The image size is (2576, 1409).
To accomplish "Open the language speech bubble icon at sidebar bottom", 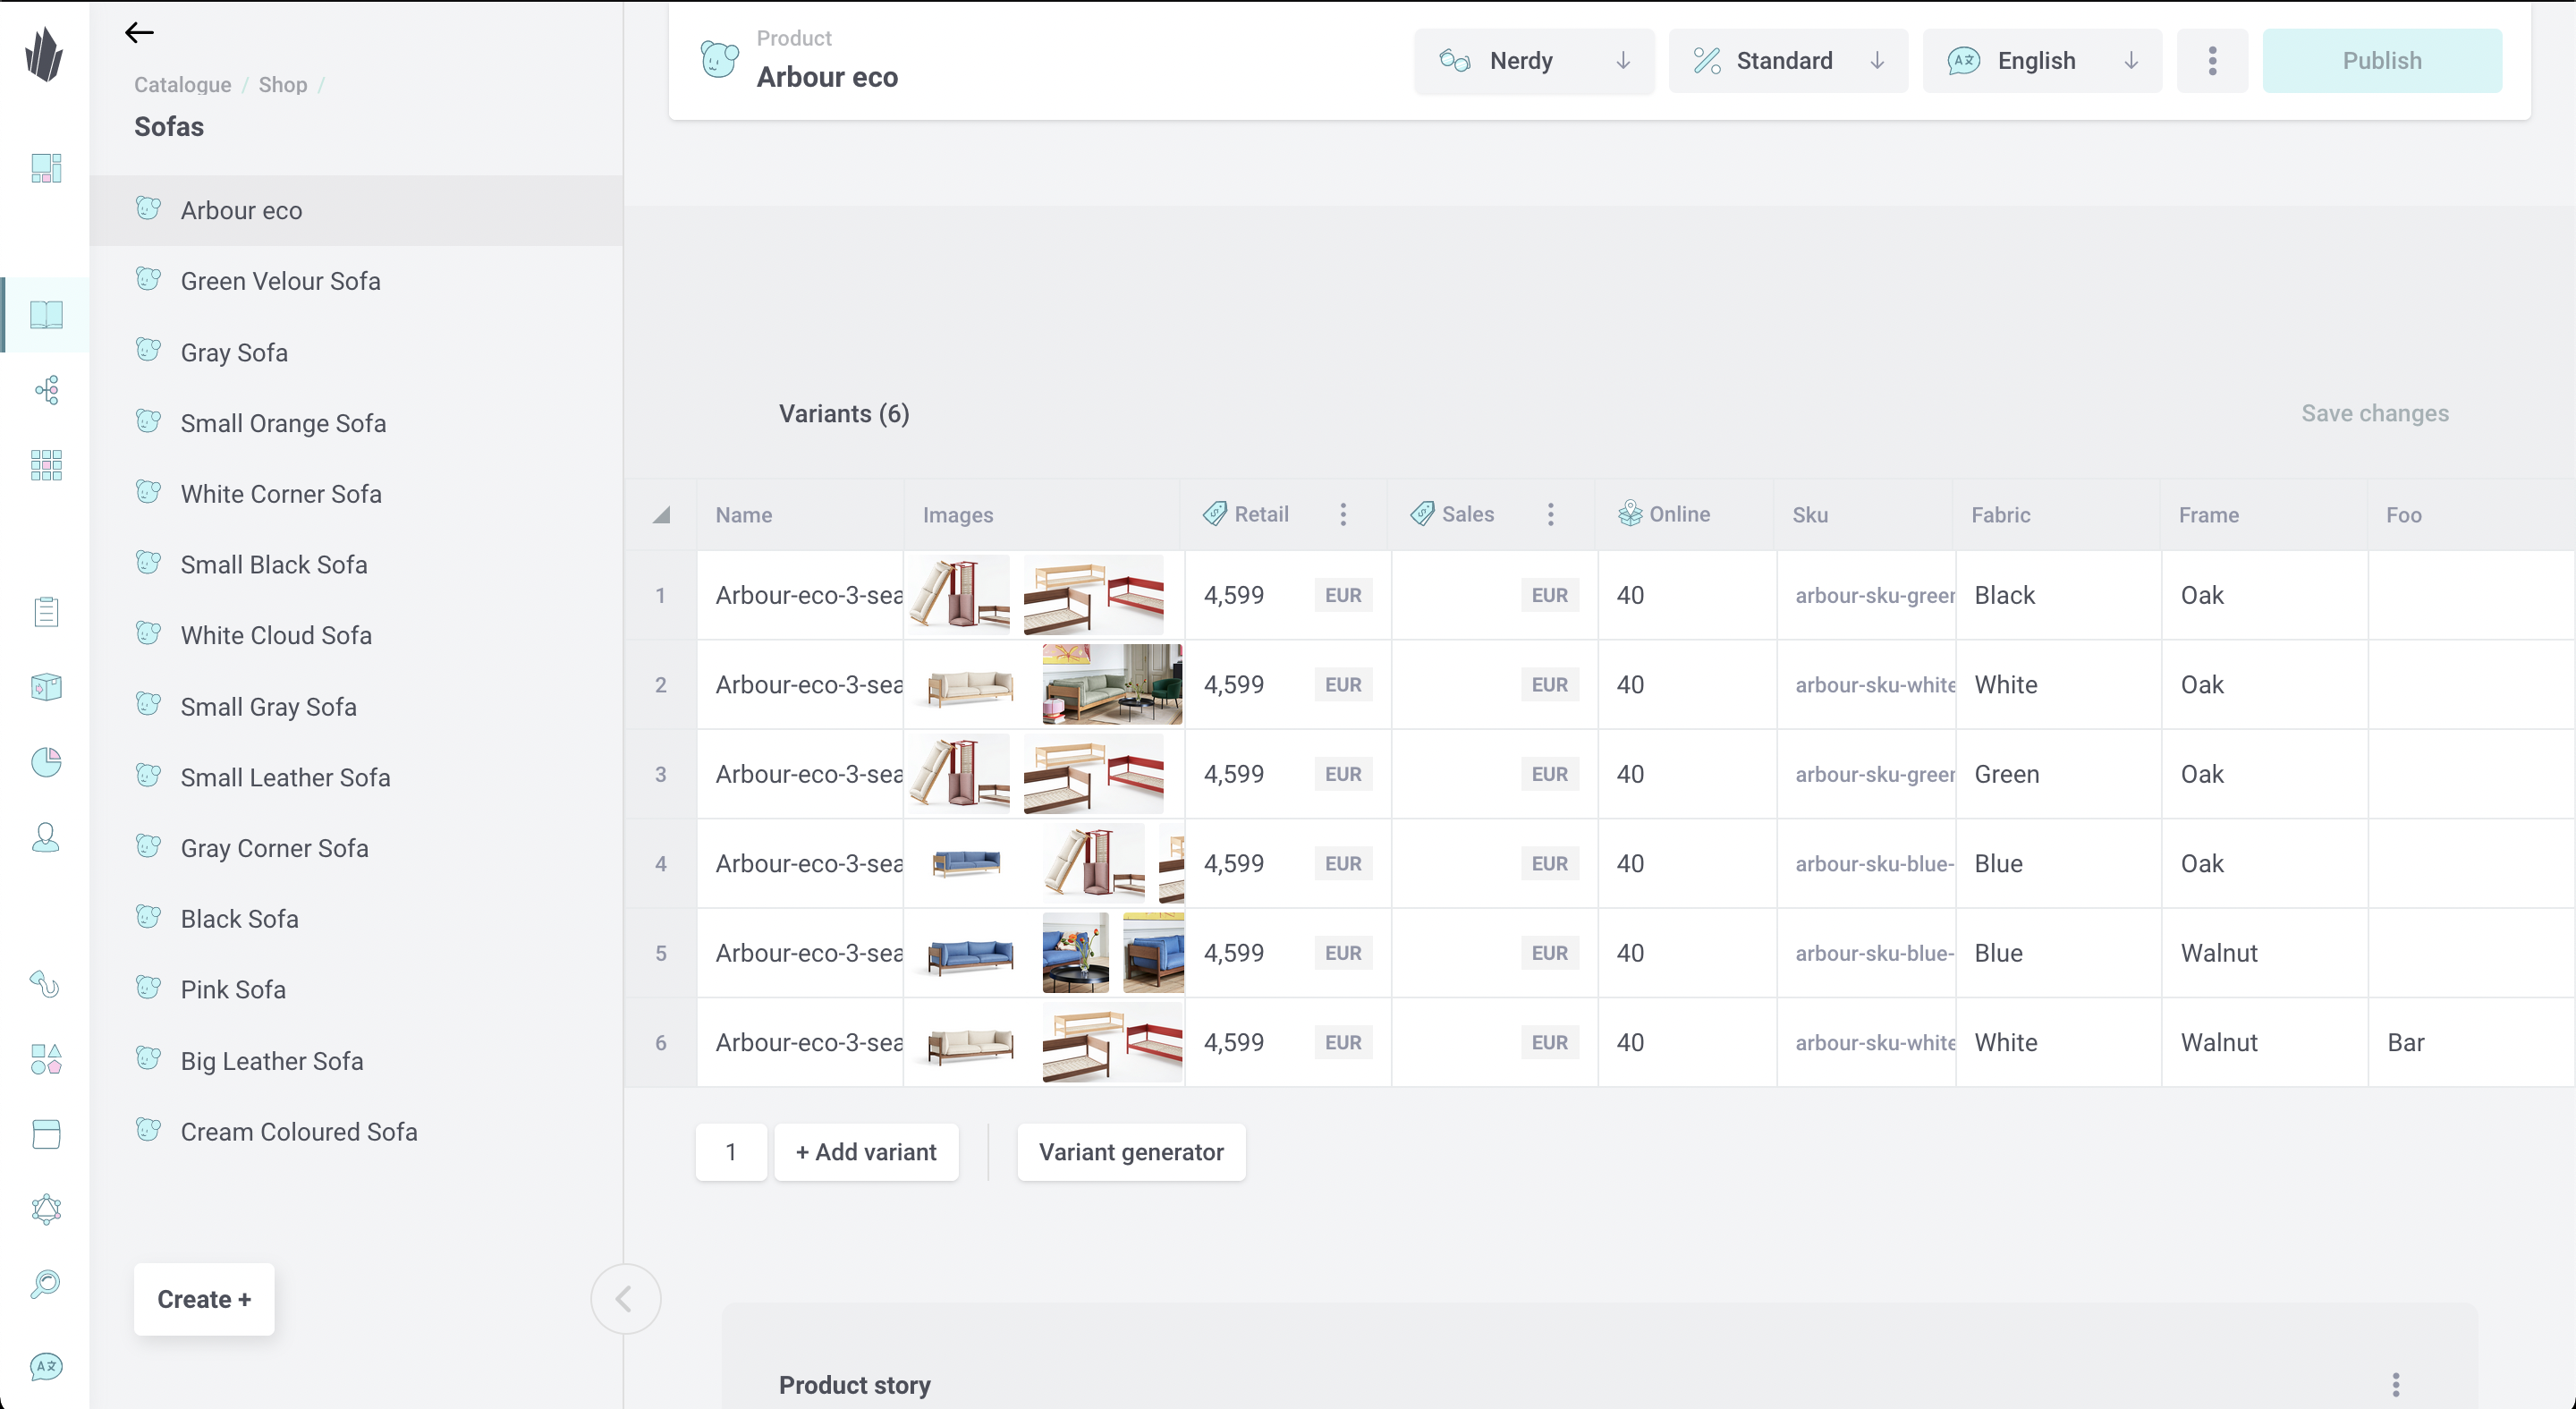I will [46, 1366].
